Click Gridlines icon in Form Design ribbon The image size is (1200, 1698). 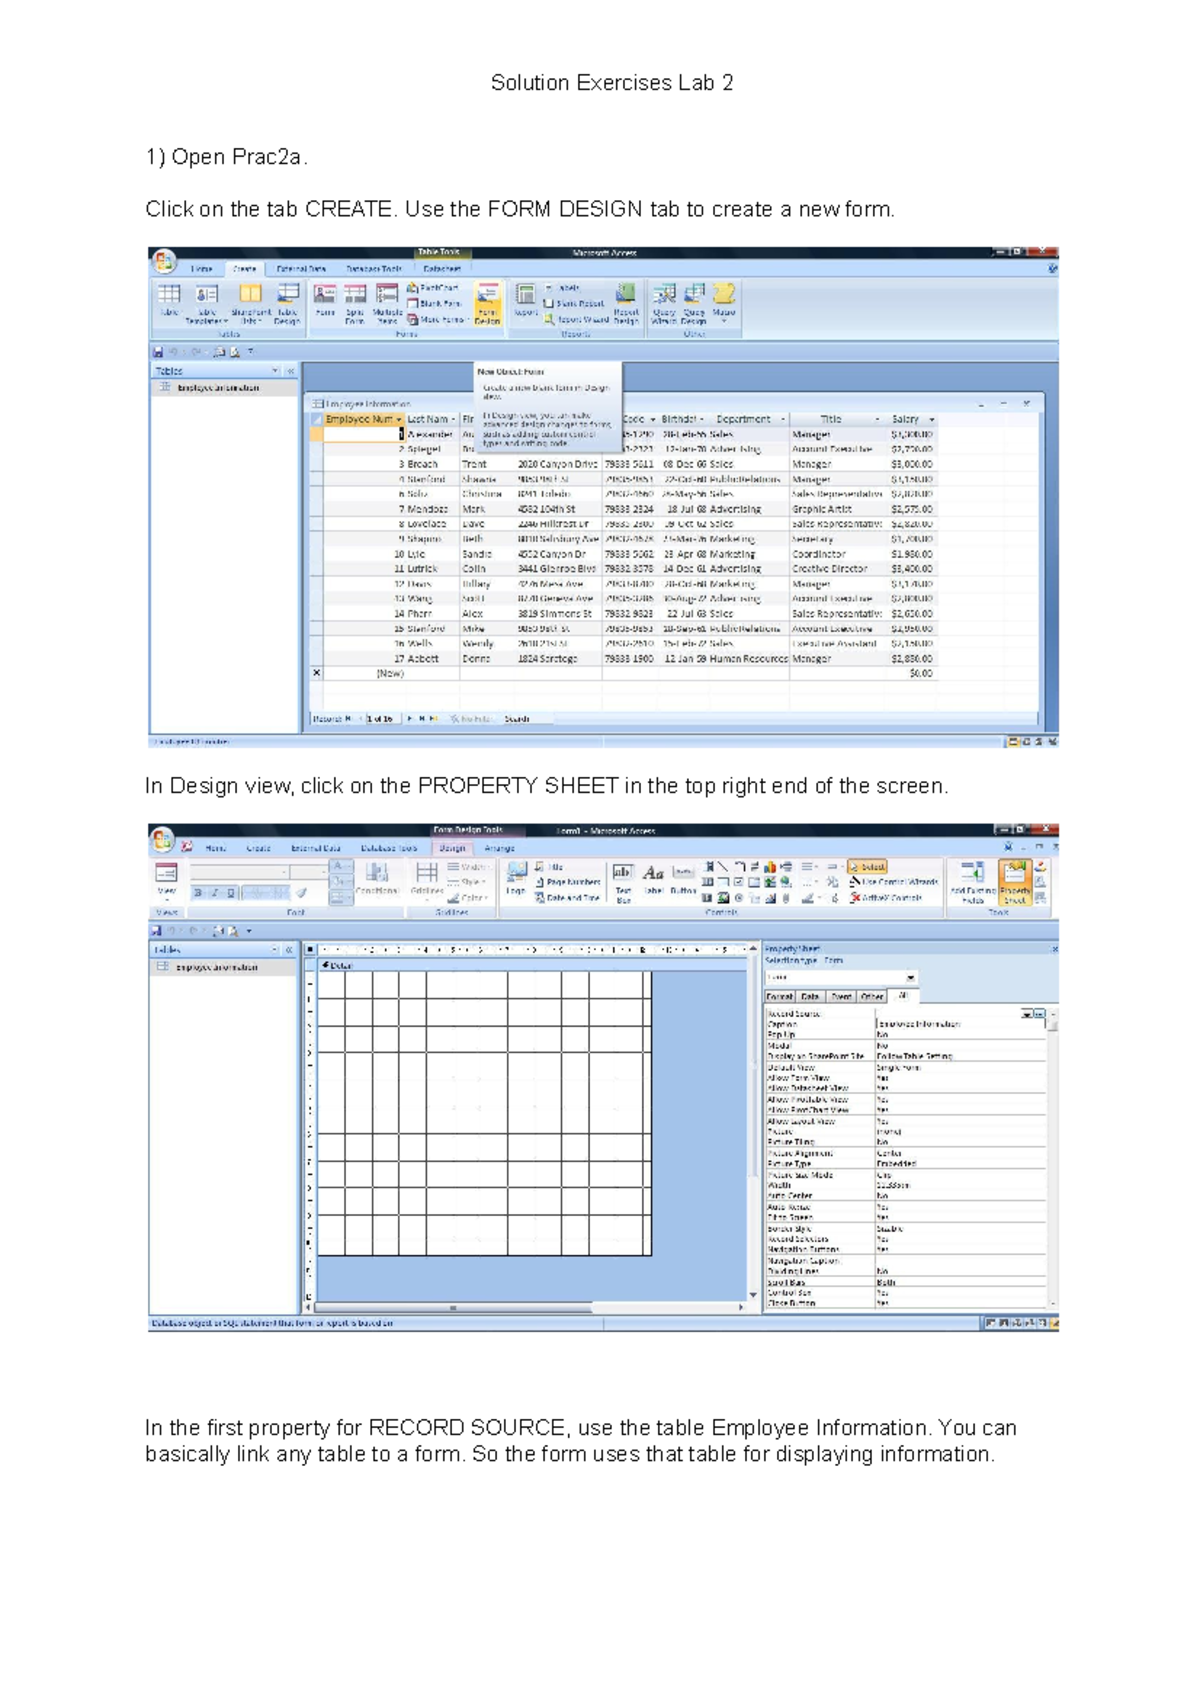pyautogui.click(x=427, y=880)
